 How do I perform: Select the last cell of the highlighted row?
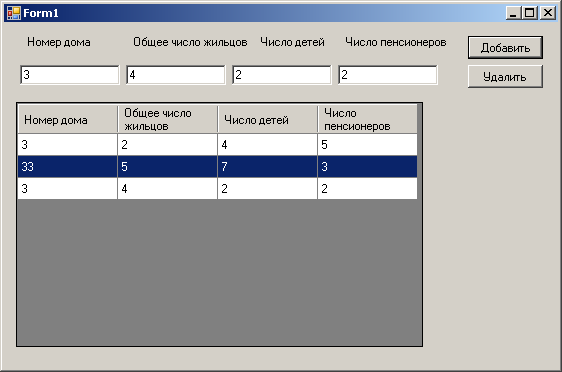[367, 167]
